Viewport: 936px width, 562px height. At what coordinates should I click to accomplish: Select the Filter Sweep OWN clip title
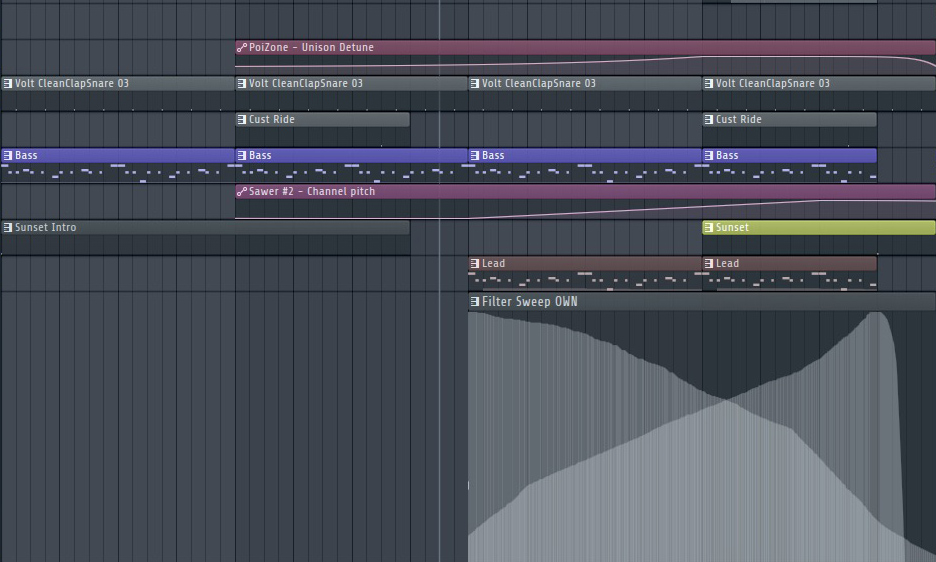click(529, 302)
